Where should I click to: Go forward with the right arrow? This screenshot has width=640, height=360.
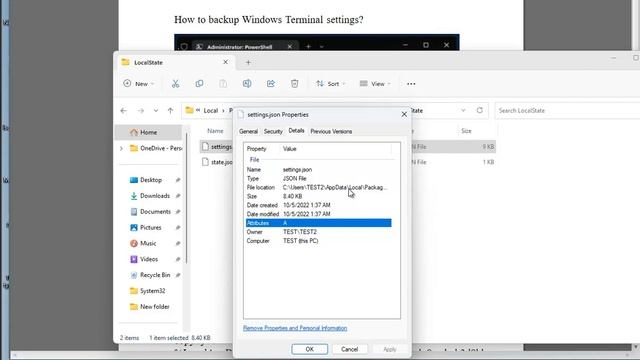click(140, 111)
